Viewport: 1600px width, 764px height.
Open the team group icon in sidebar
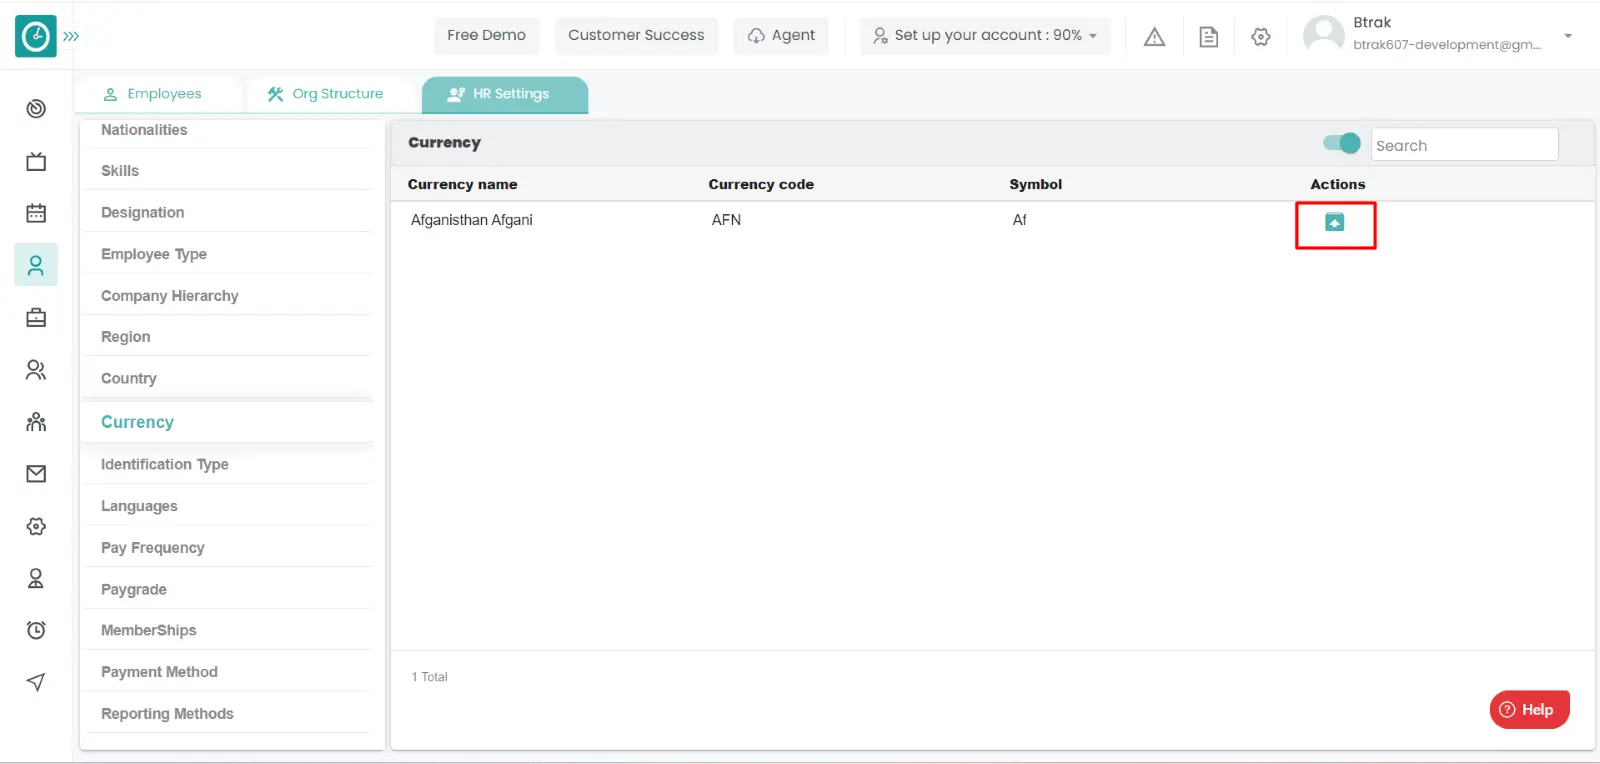[36, 422]
